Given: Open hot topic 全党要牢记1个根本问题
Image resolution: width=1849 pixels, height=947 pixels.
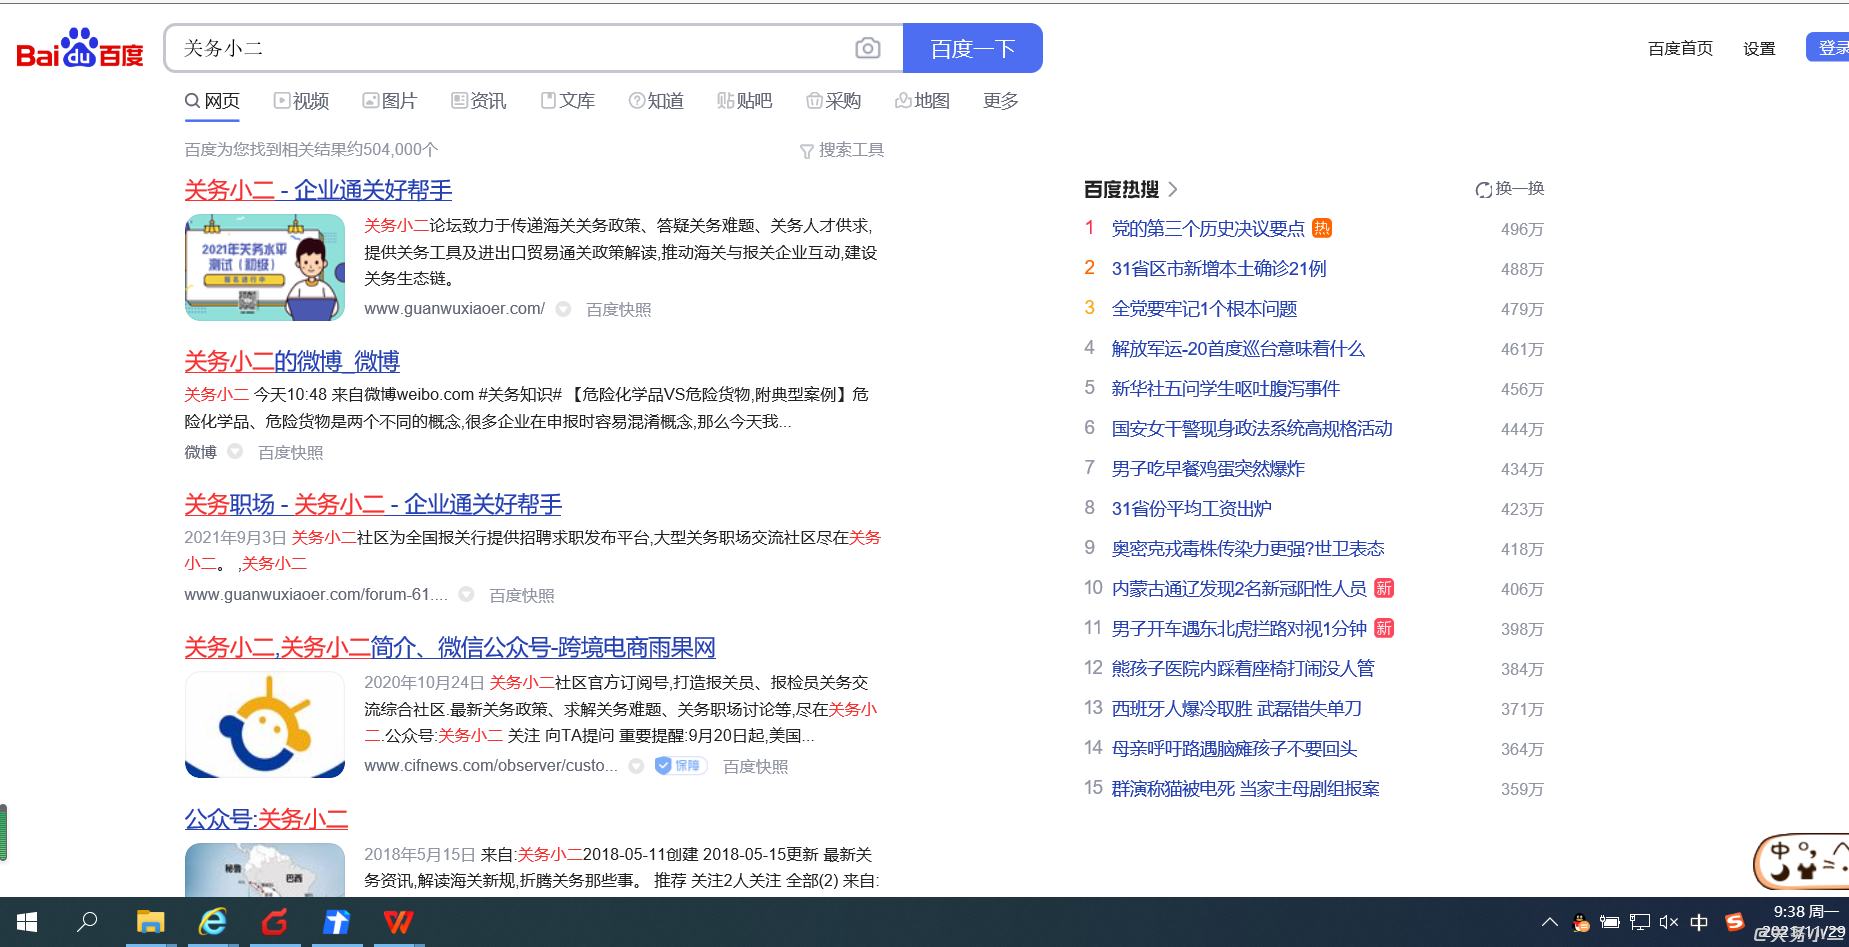Looking at the screenshot, I should 1204,309.
